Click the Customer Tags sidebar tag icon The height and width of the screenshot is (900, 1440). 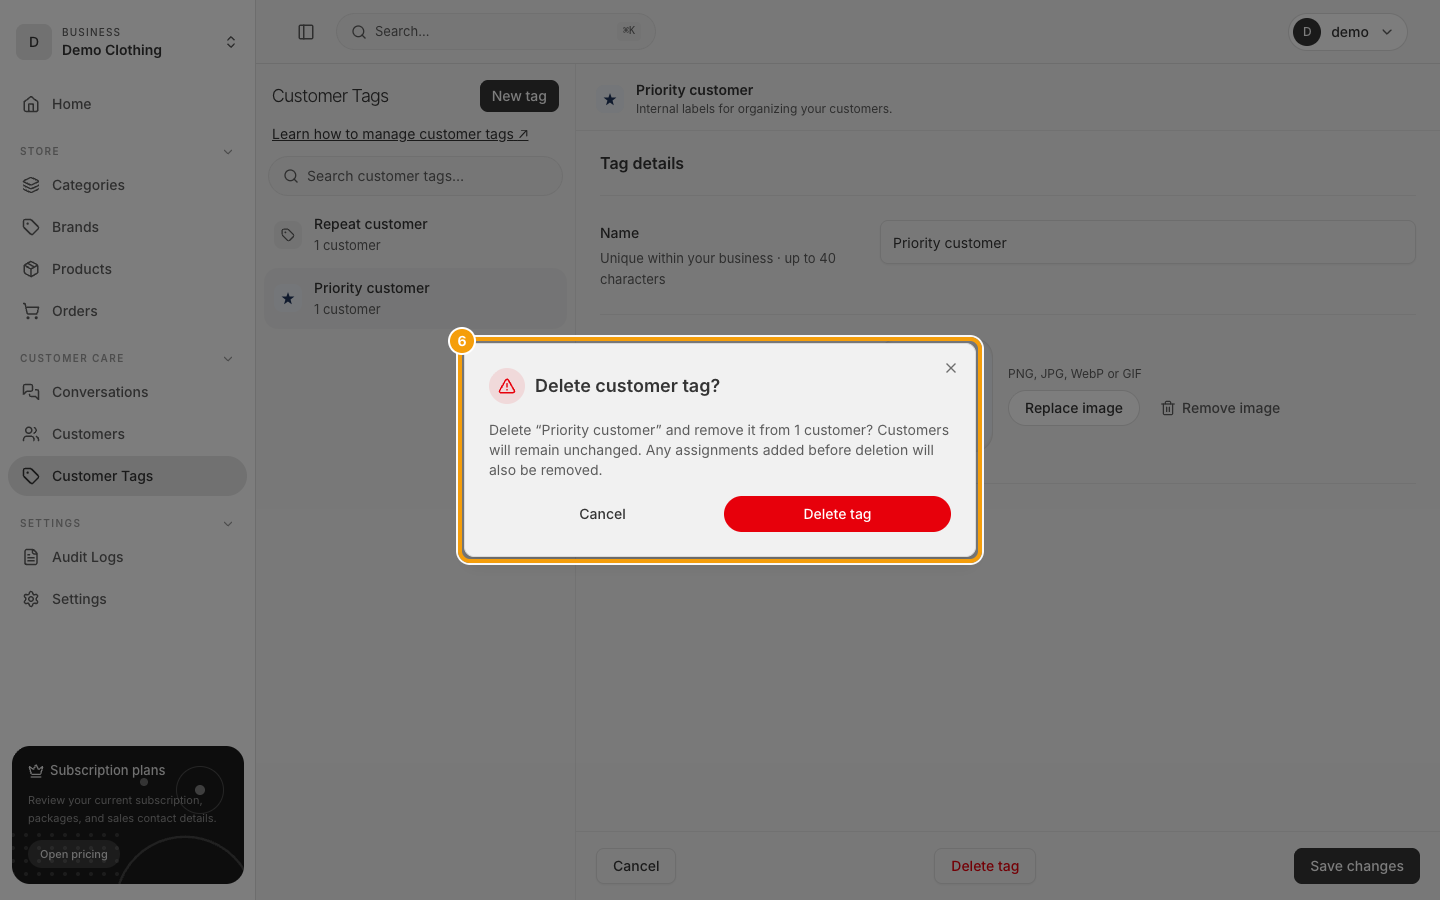click(31, 476)
